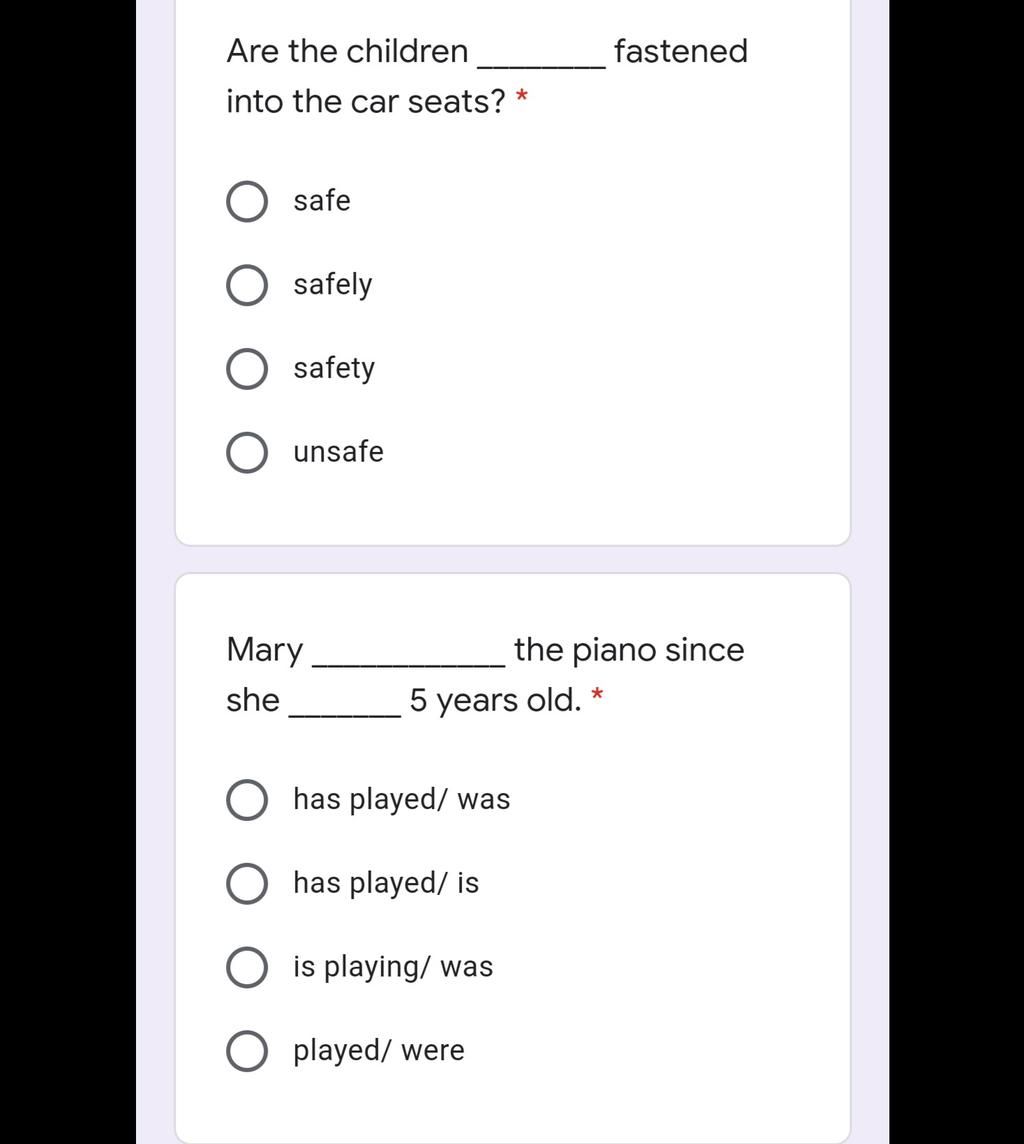The height and width of the screenshot is (1144, 1024).
Task: Click the "Are the children" question text
Action: pyautogui.click(x=347, y=51)
